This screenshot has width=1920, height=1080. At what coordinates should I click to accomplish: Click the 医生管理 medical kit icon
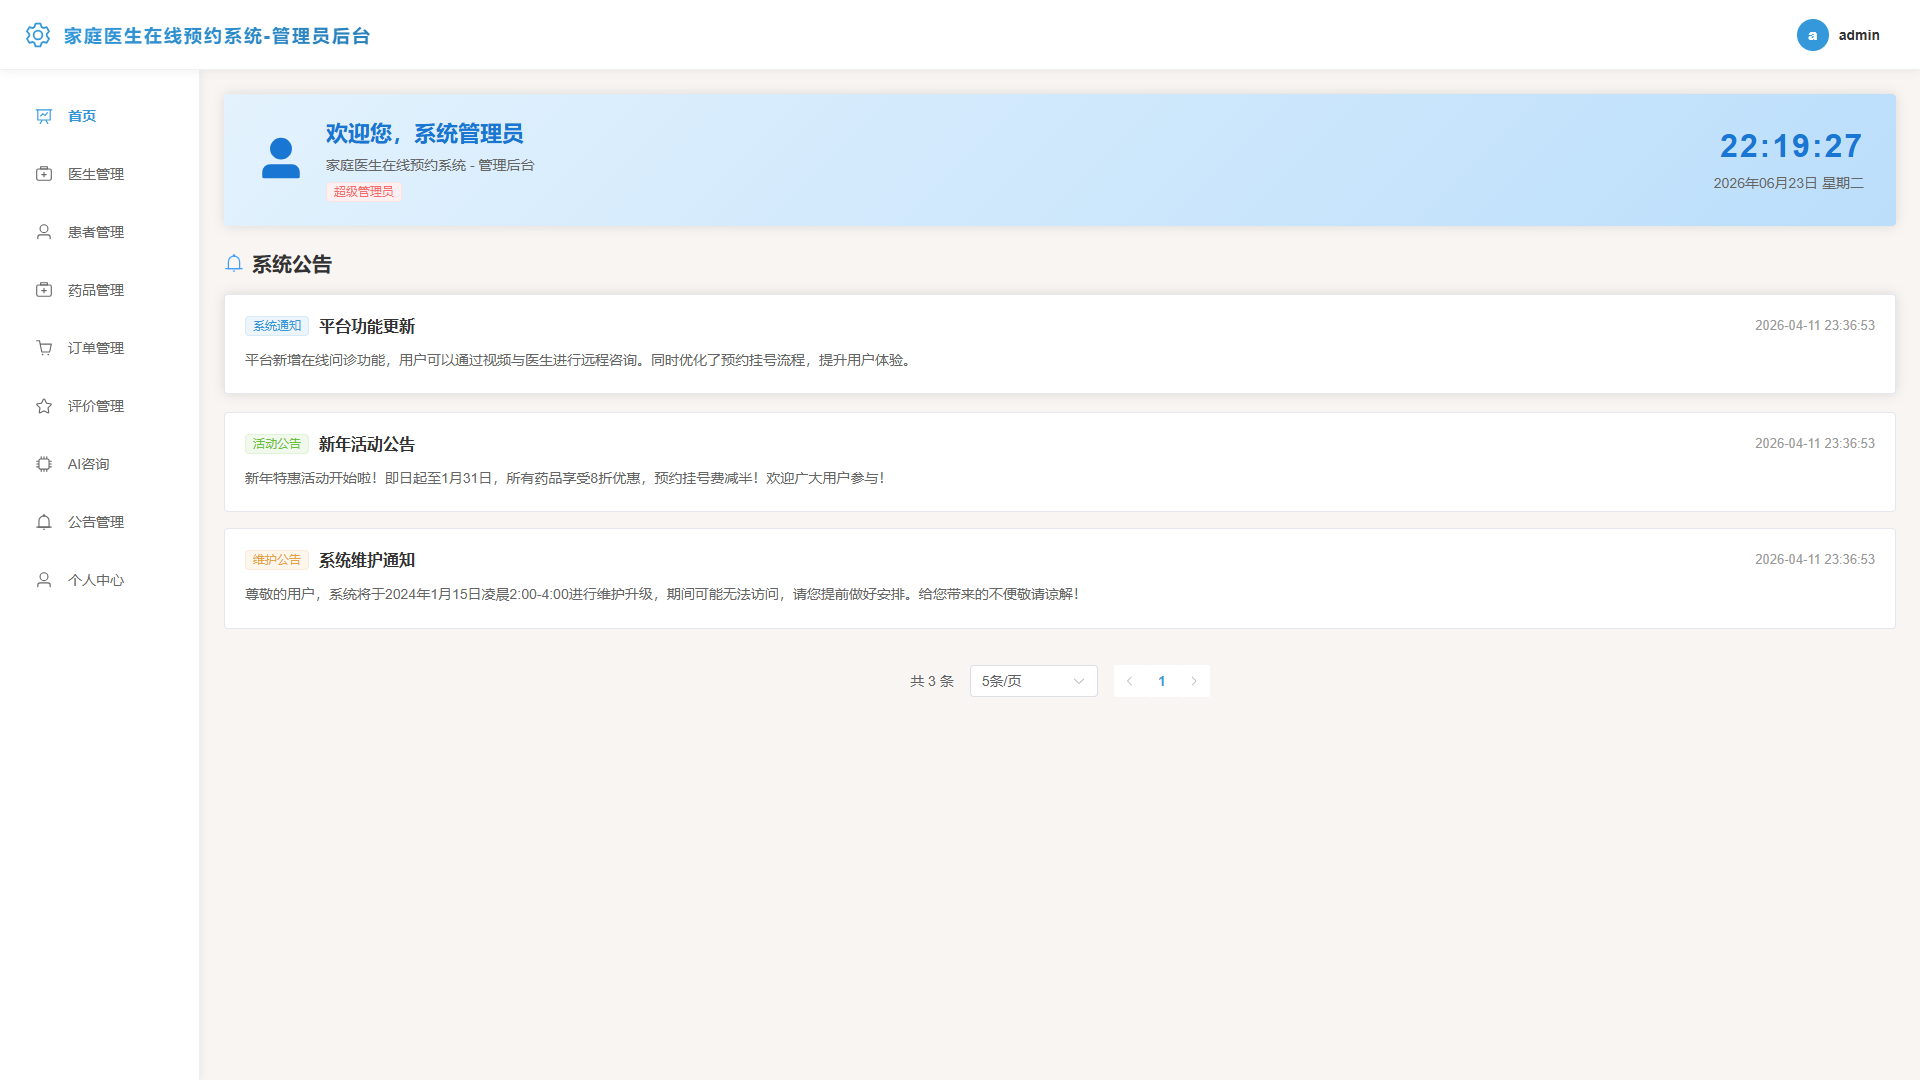[44, 174]
